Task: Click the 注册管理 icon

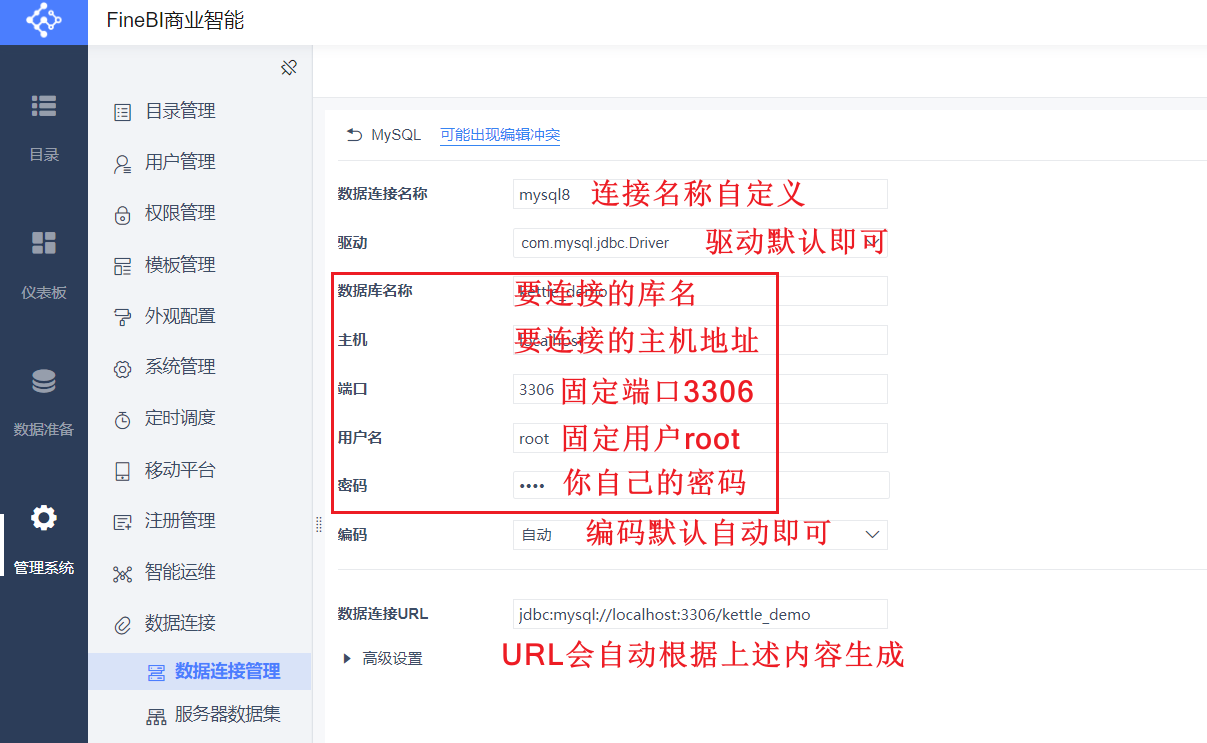Action: click(122, 522)
